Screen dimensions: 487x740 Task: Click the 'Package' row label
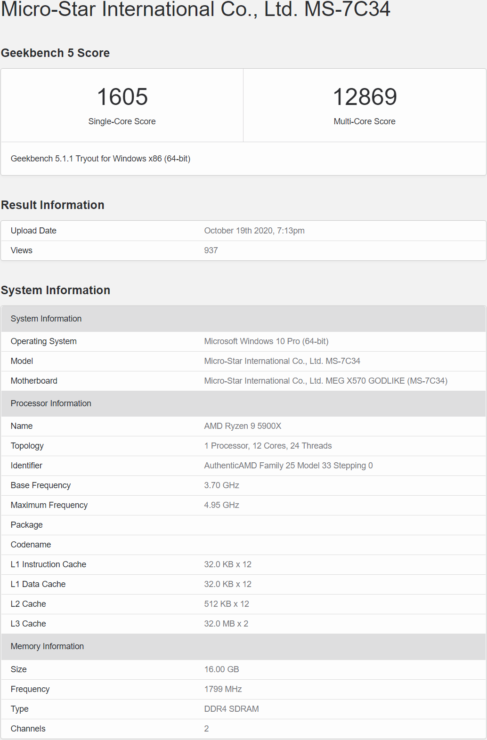tap(26, 525)
